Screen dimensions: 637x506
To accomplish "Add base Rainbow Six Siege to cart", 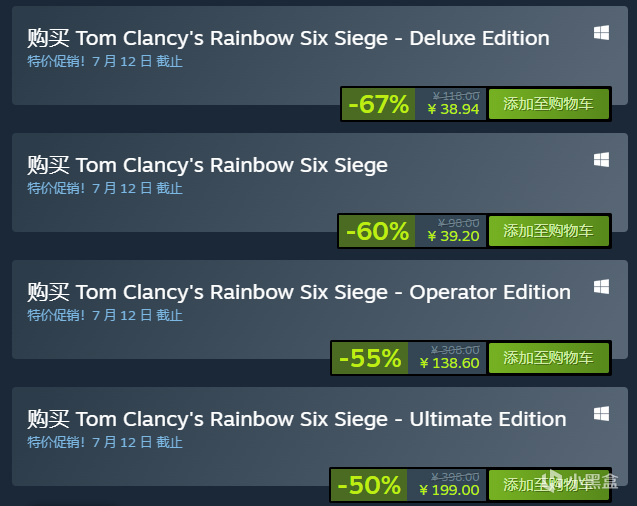I will click(548, 231).
